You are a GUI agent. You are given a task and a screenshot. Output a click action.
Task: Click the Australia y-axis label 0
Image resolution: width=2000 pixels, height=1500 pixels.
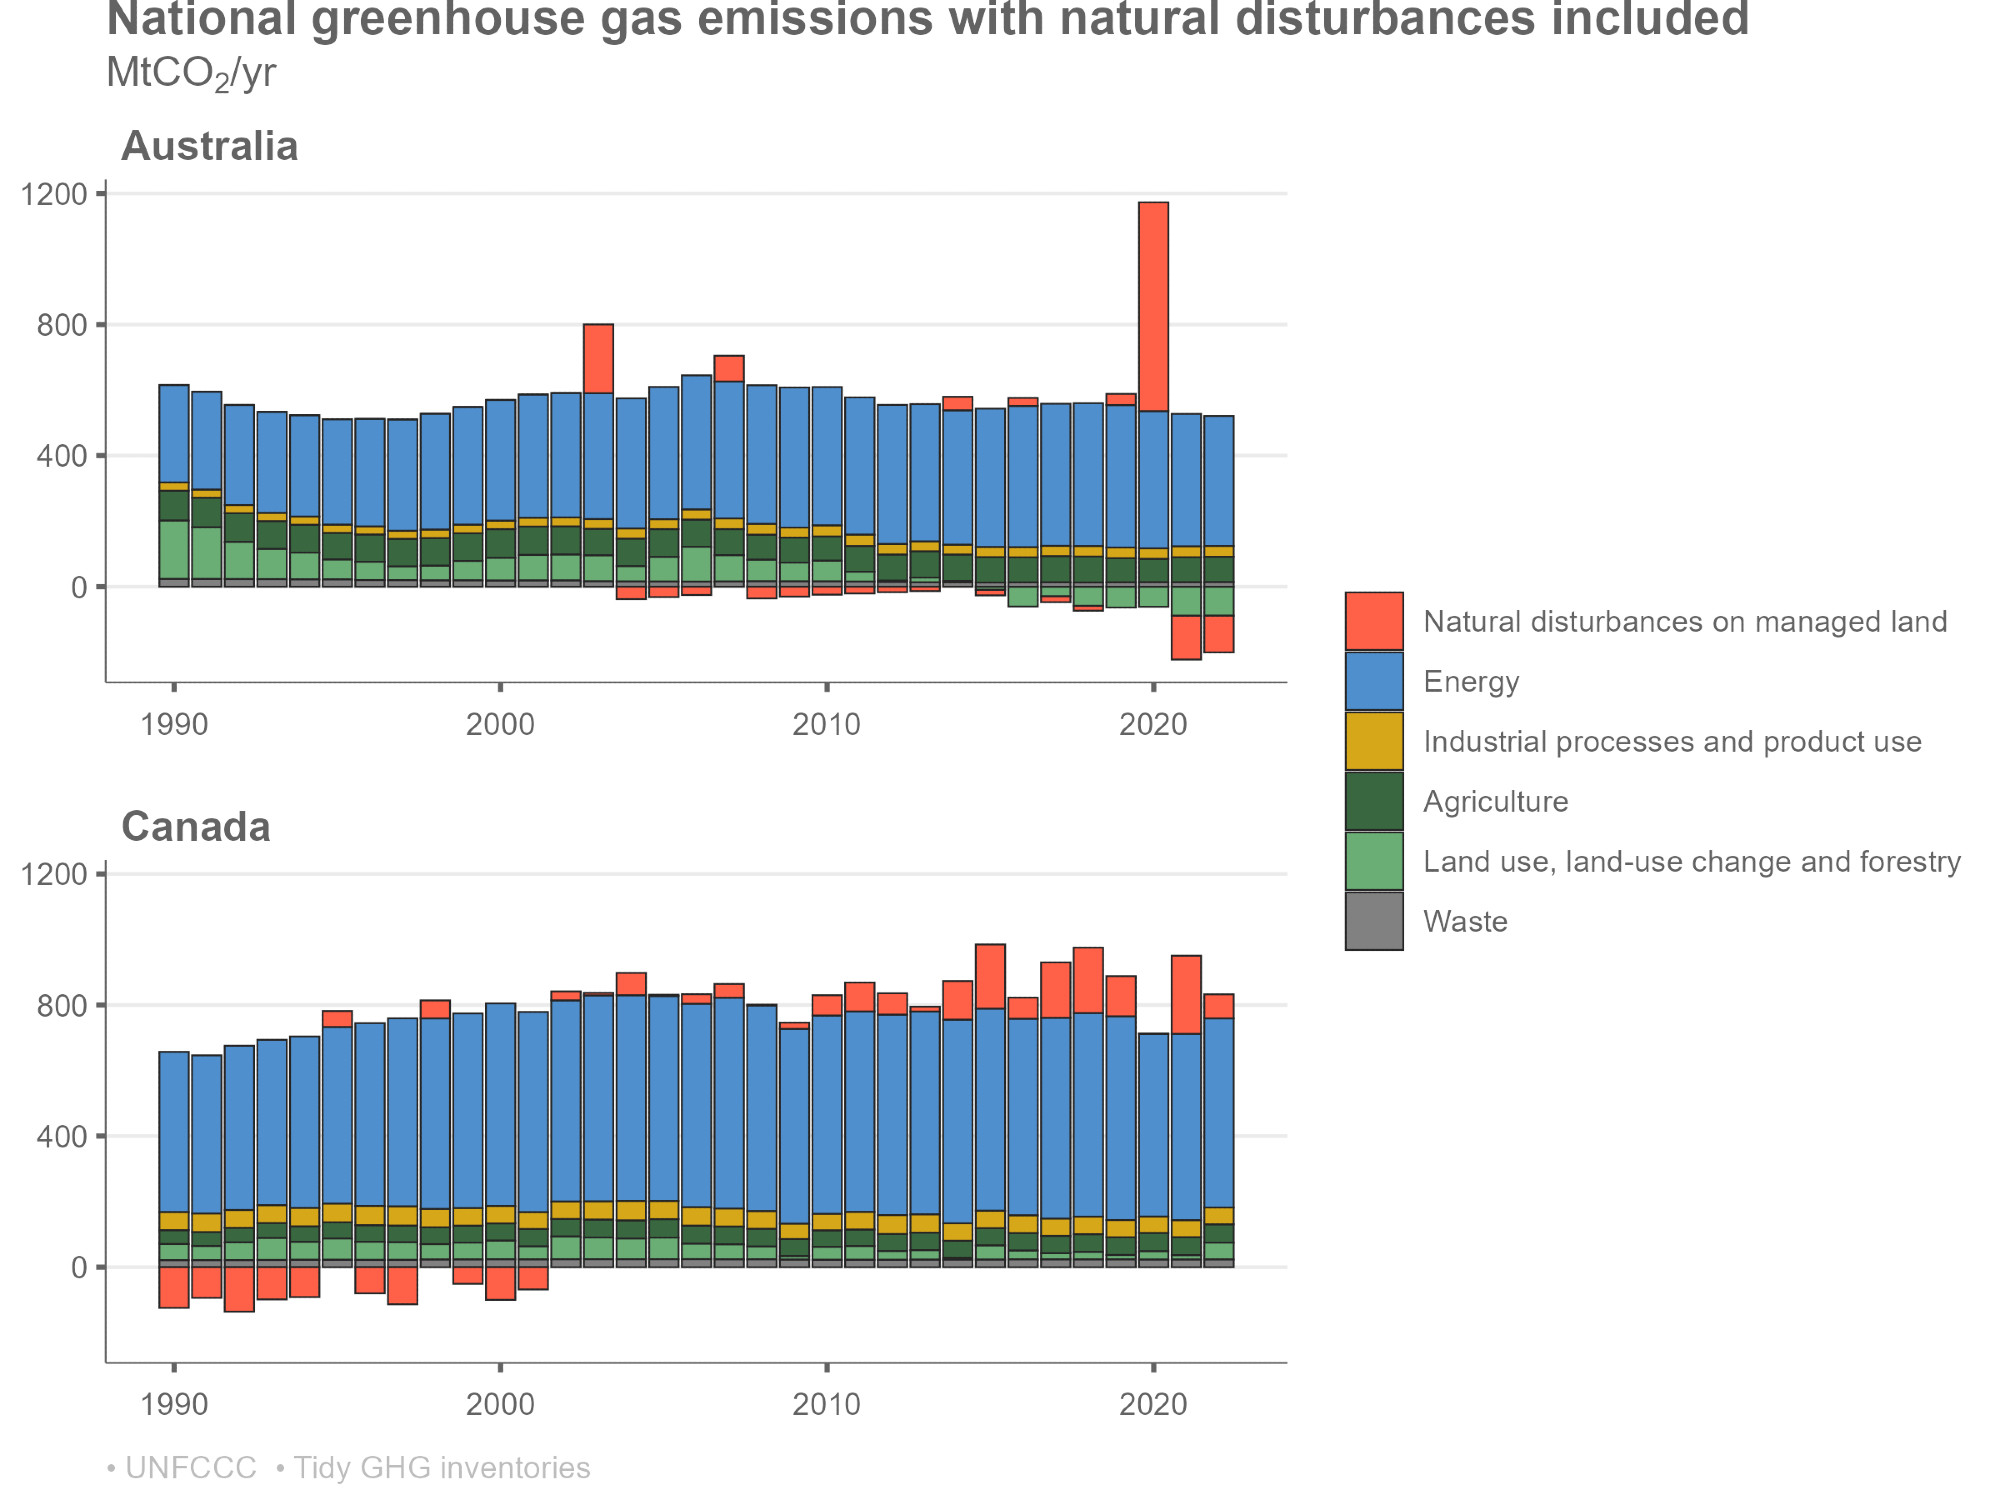(x=80, y=588)
